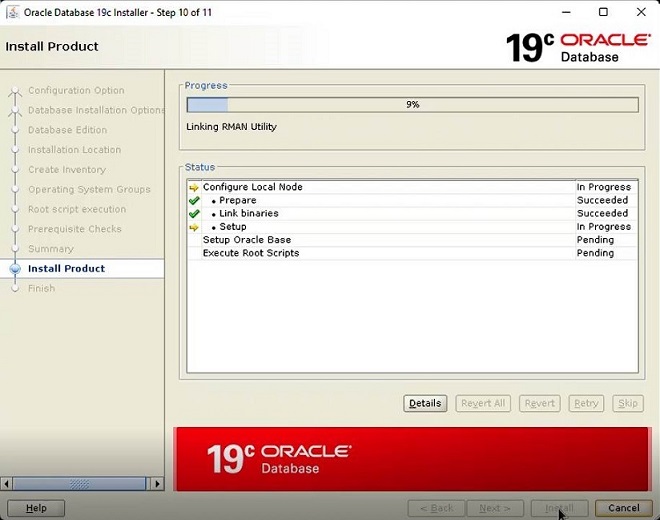Select the Execute Root Scripts row
Image resolution: width=660 pixels, height=520 pixels.
click(412, 253)
